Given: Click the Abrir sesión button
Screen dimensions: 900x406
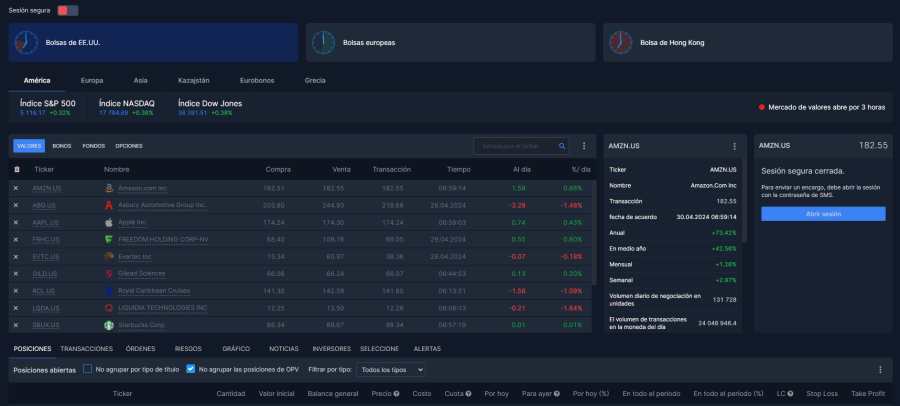Looking at the screenshot, I should (x=823, y=214).
